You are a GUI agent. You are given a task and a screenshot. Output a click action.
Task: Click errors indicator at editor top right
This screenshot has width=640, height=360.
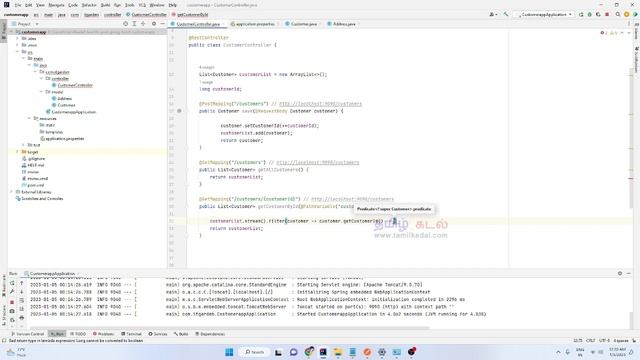click(604, 33)
